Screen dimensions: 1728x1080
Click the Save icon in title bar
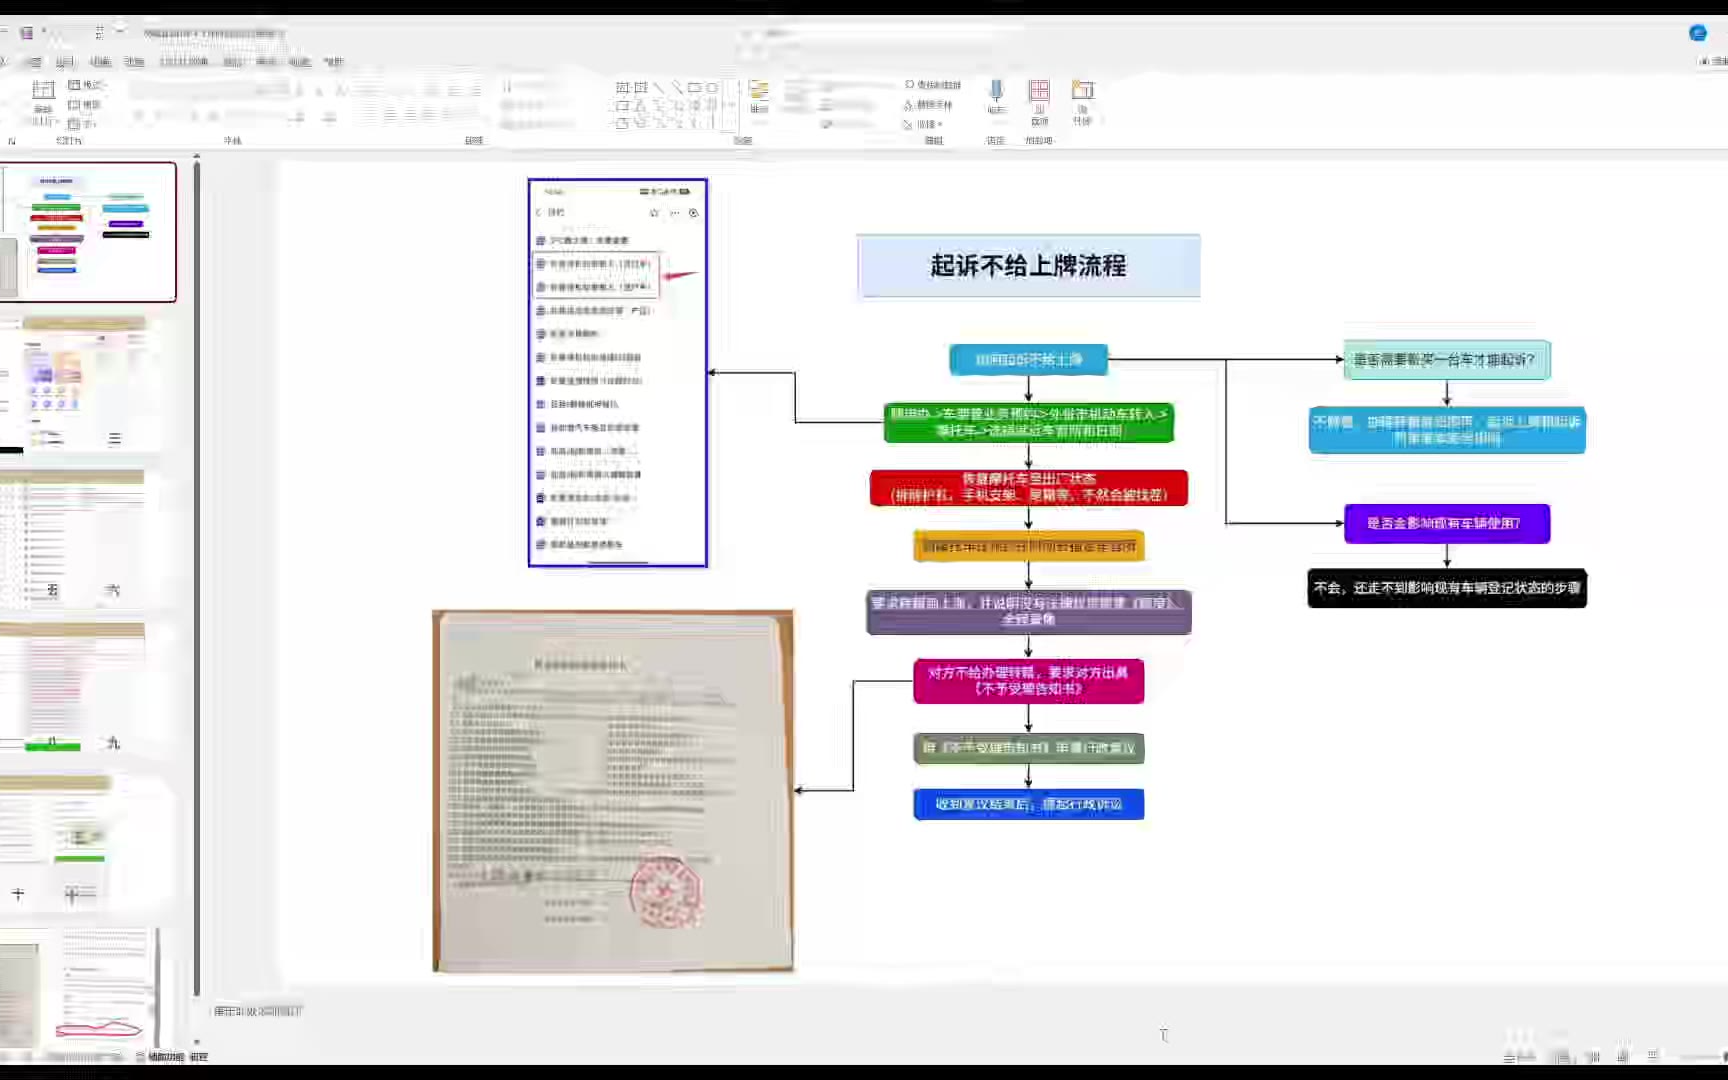[27, 33]
